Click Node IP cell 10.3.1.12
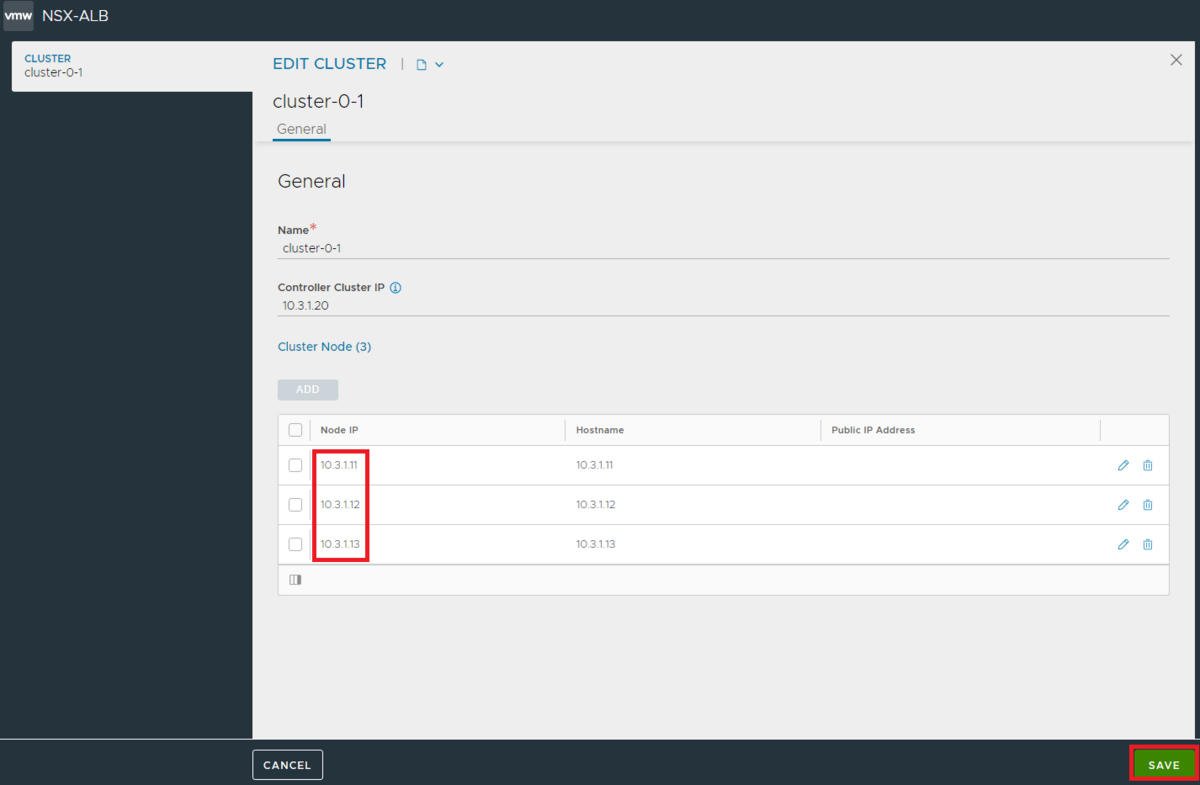This screenshot has height=785, width=1200. point(340,505)
